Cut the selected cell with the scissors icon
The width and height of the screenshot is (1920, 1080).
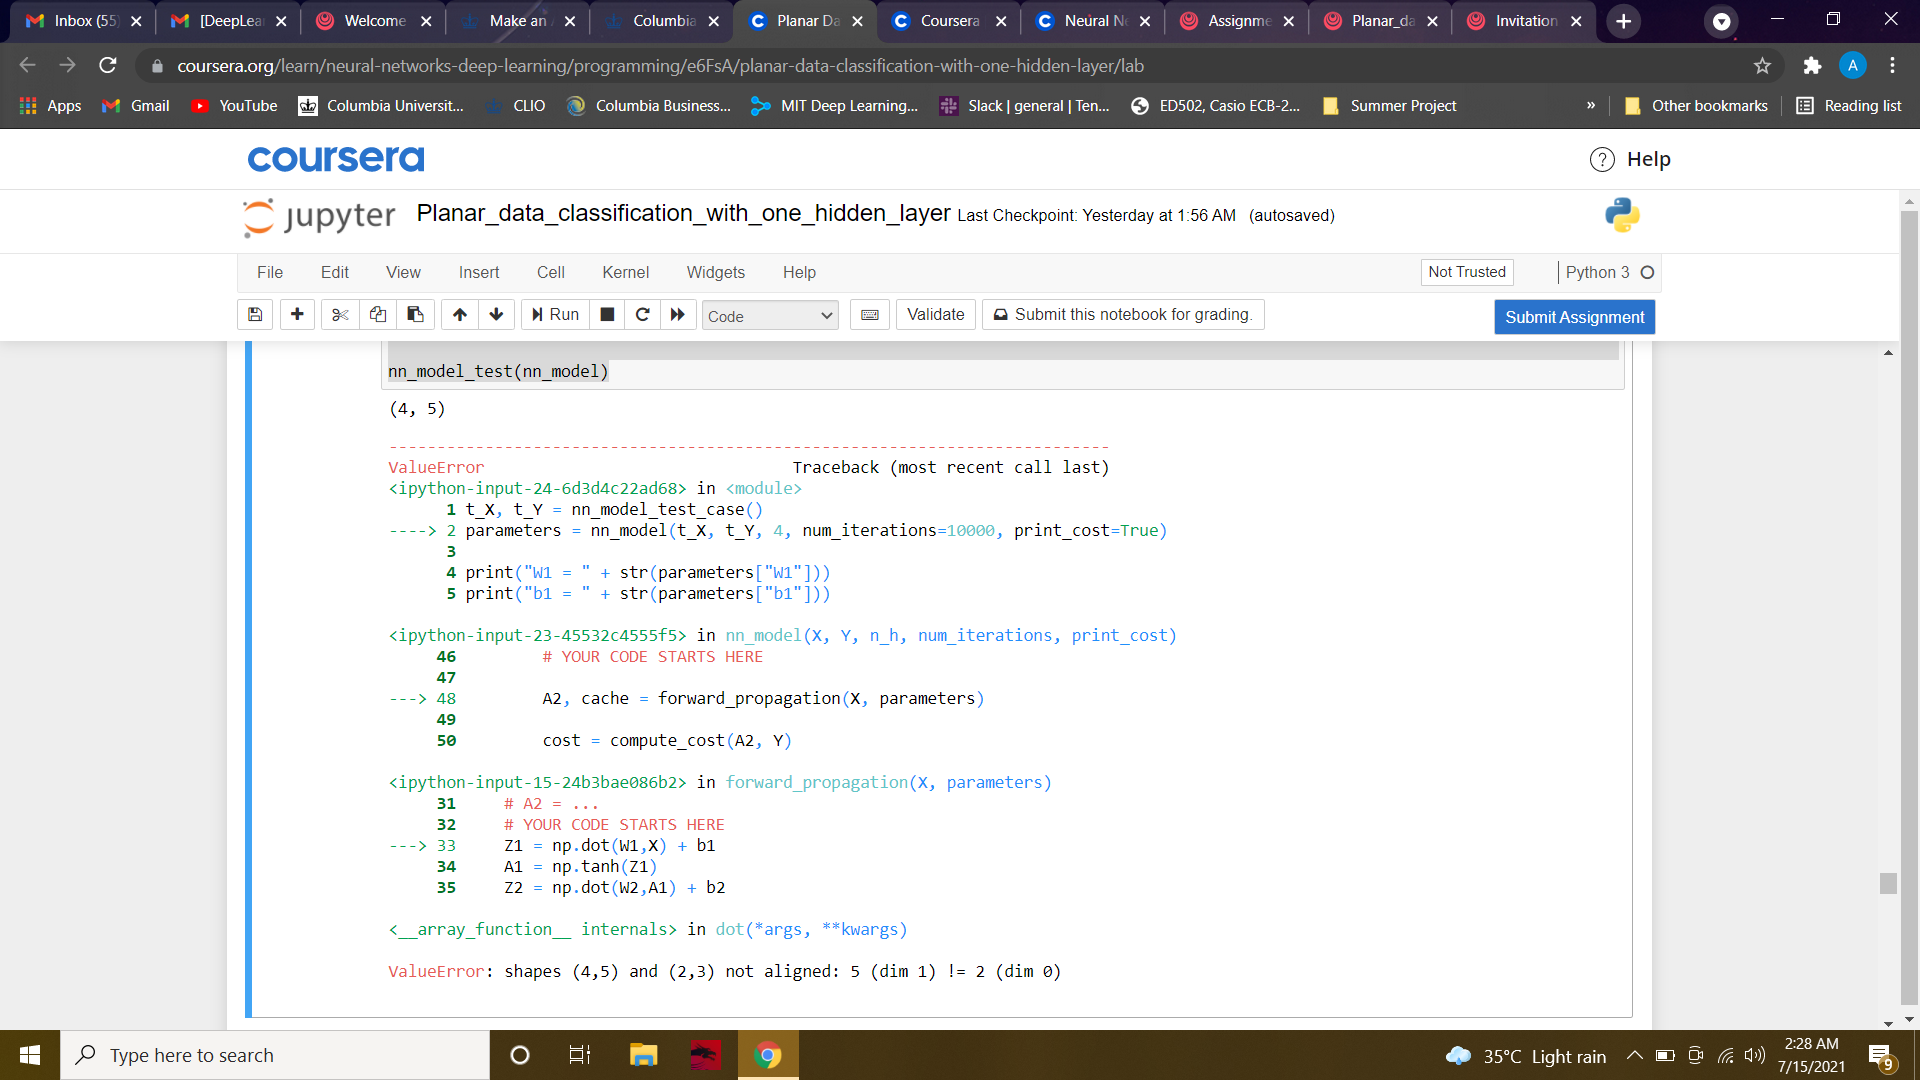tap(340, 315)
